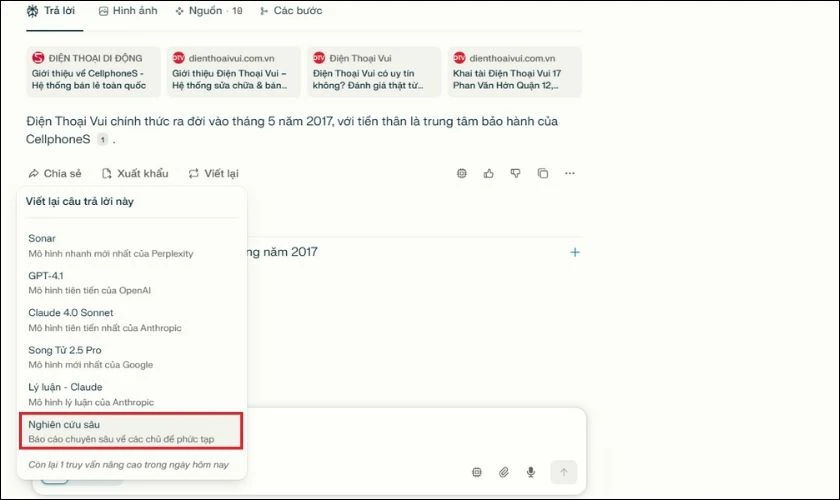Click model selector icon in input box
Viewport: 840px width, 500px height.
[x=477, y=472]
